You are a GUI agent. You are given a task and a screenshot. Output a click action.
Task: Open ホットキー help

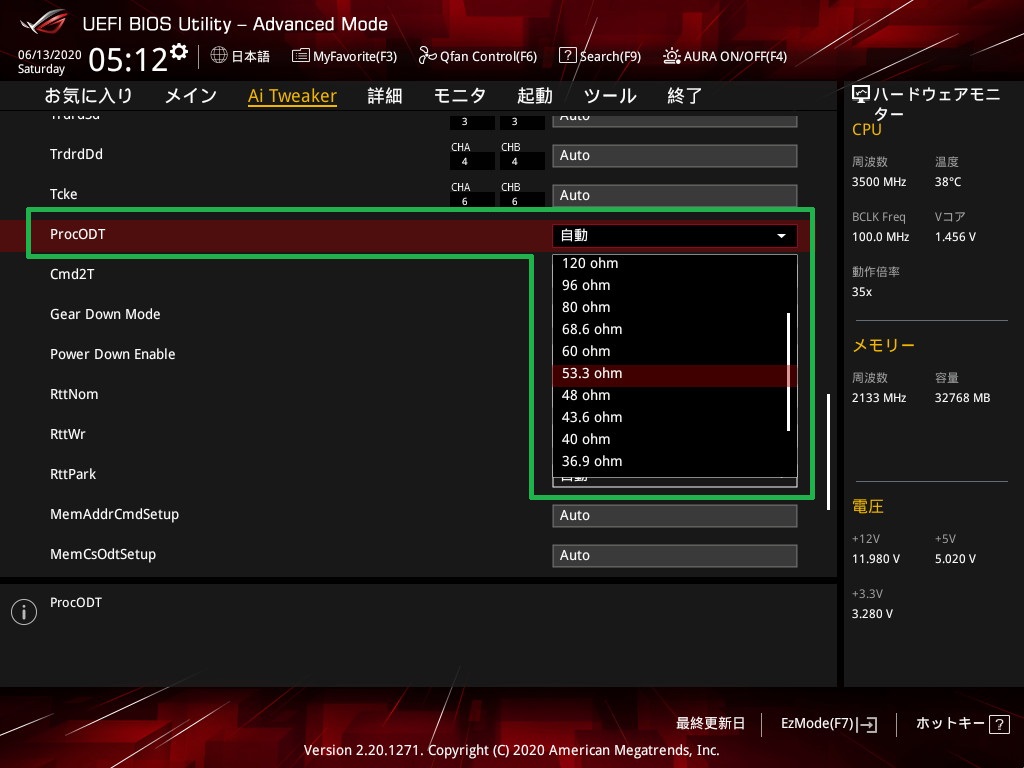(963, 724)
